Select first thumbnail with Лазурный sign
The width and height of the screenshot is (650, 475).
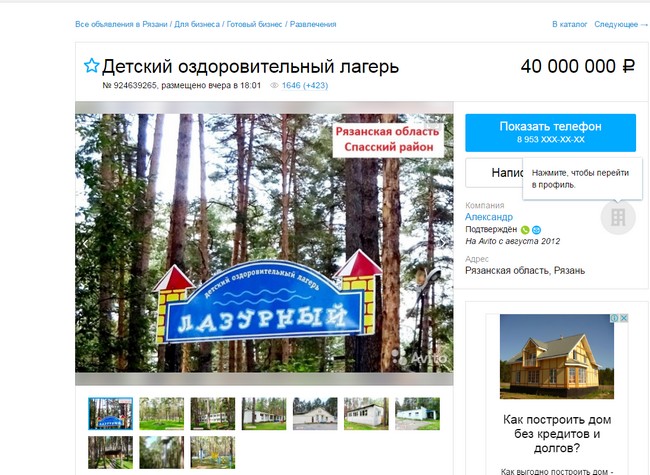coord(110,414)
